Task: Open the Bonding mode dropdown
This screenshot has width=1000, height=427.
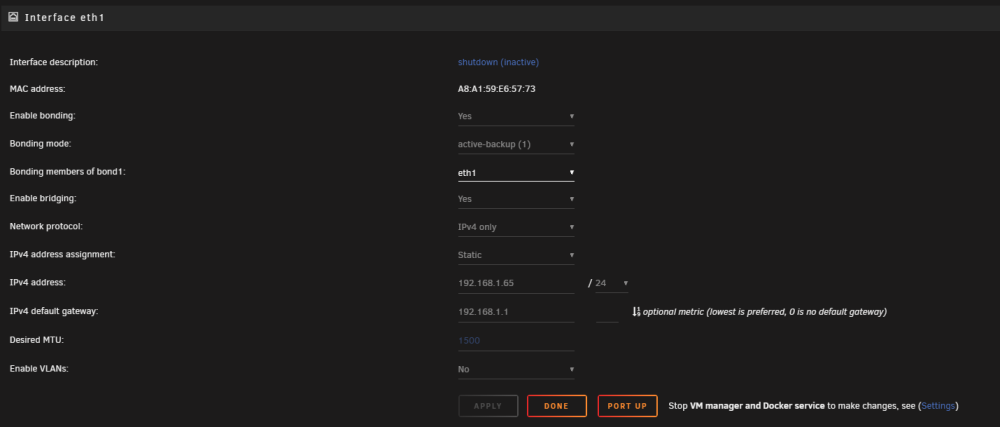Action: click(x=516, y=145)
